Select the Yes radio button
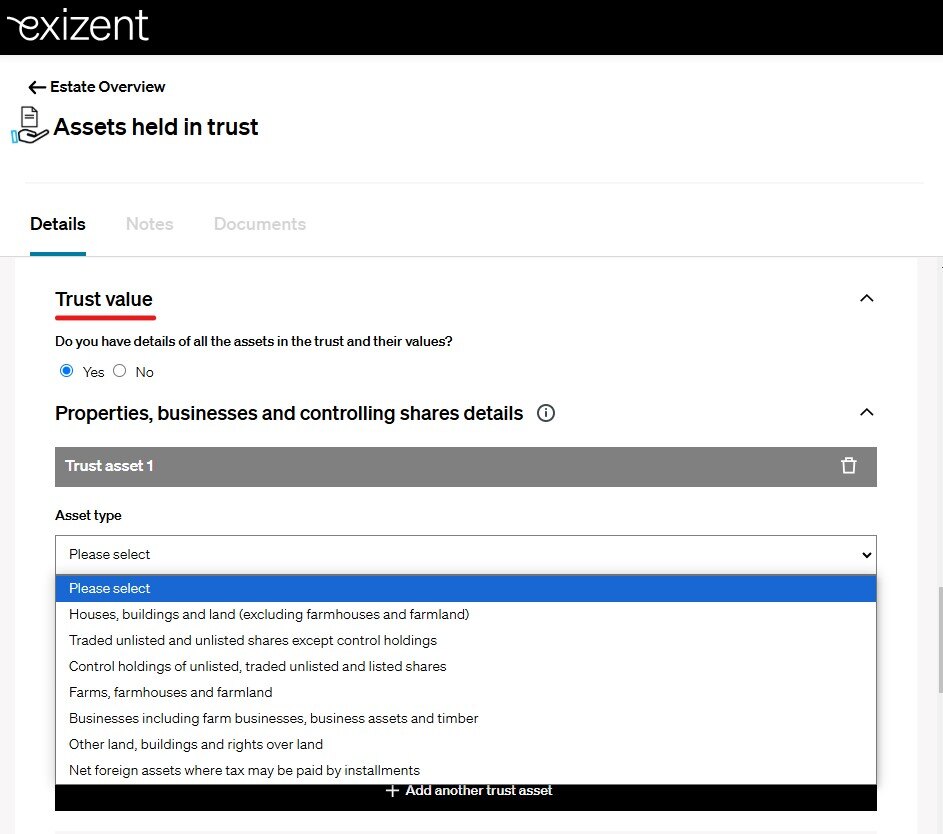The image size is (943, 834). [x=67, y=371]
